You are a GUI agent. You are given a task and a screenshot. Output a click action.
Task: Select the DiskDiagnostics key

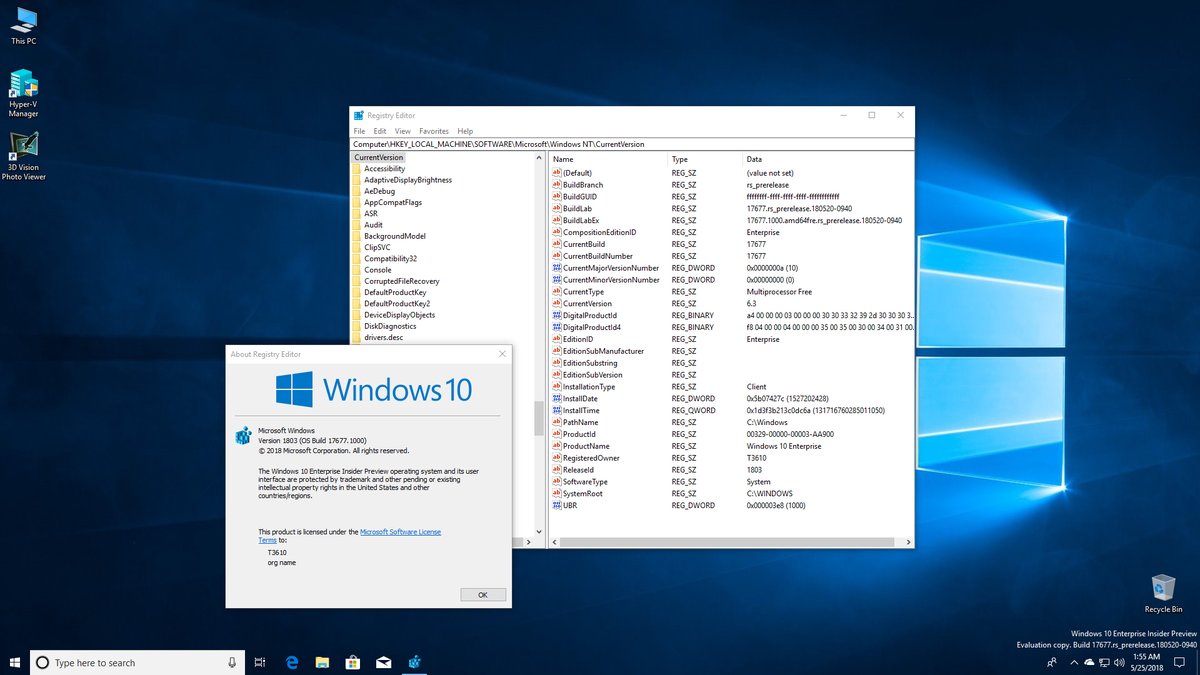[x=391, y=326]
